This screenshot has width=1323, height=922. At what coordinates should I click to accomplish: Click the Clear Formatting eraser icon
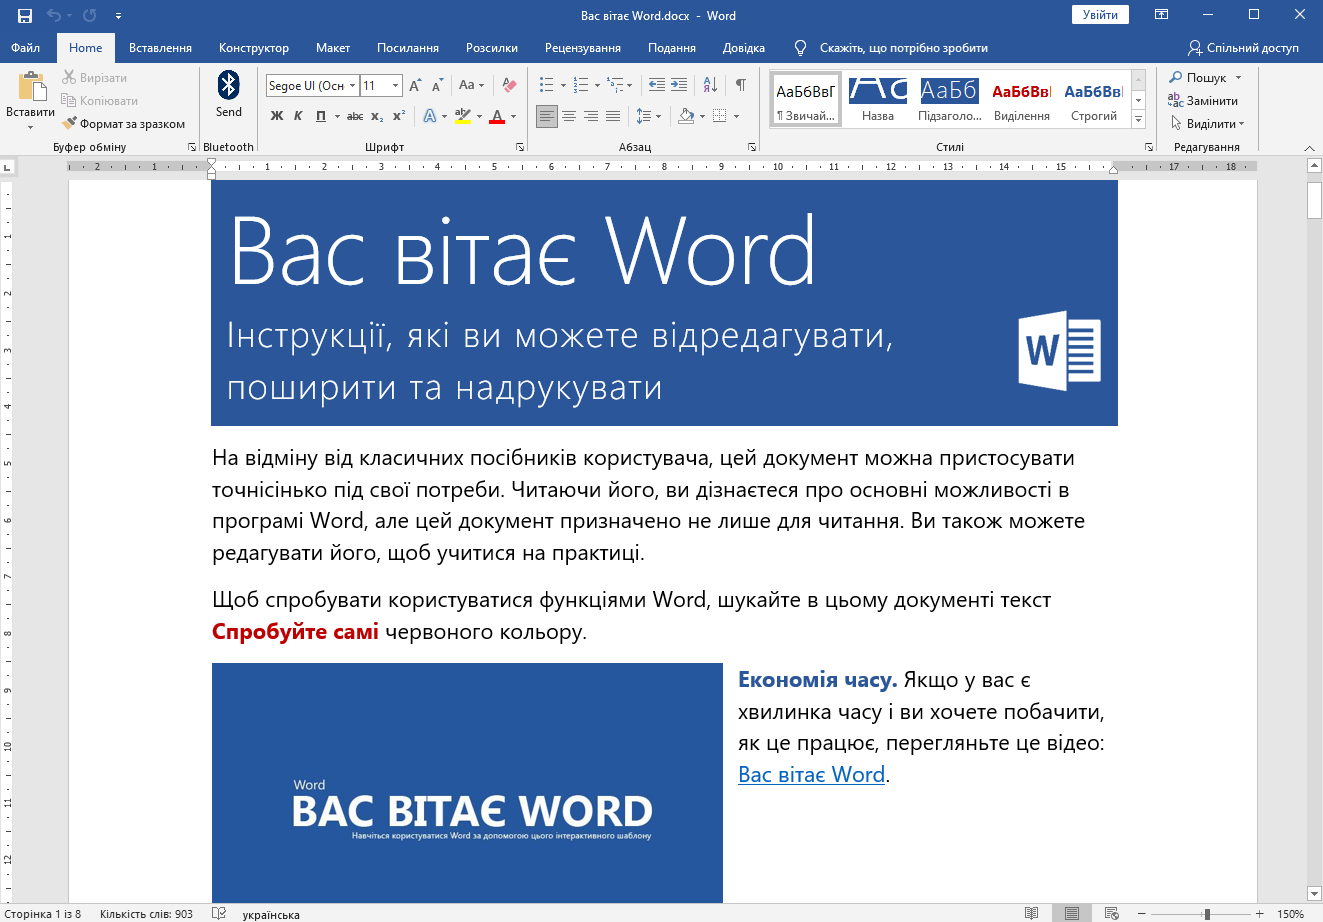coord(510,85)
